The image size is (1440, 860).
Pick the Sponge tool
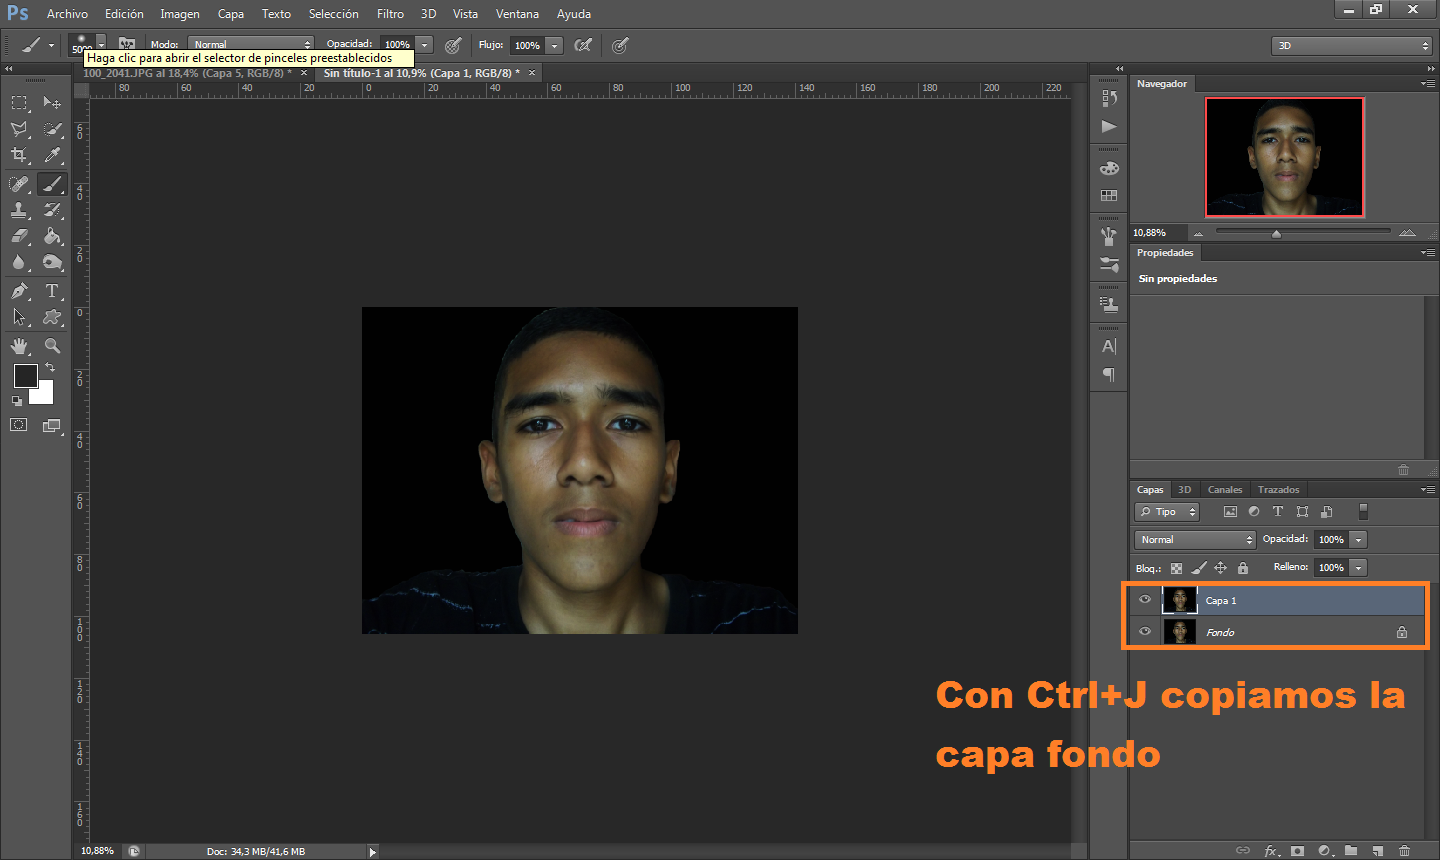coord(52,262)
